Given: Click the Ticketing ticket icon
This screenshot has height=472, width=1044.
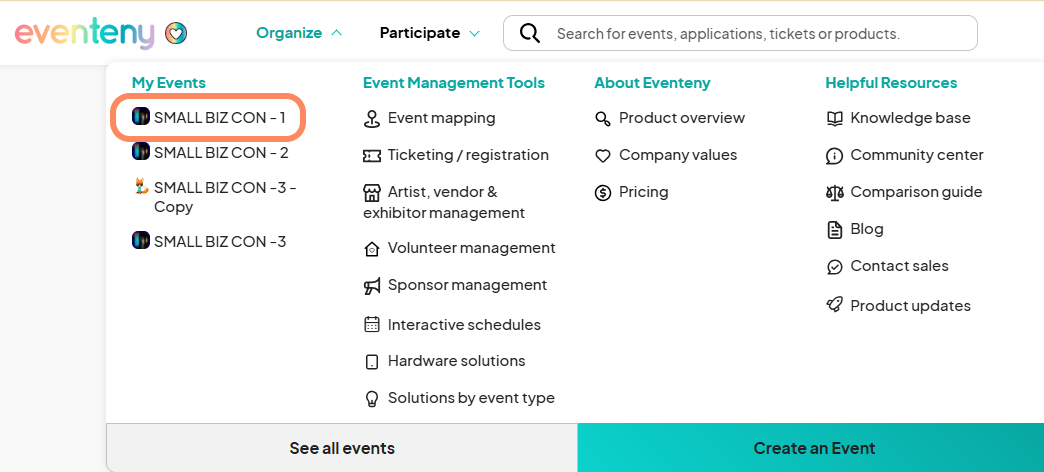Looking at the screenshot, I should 372,155.
